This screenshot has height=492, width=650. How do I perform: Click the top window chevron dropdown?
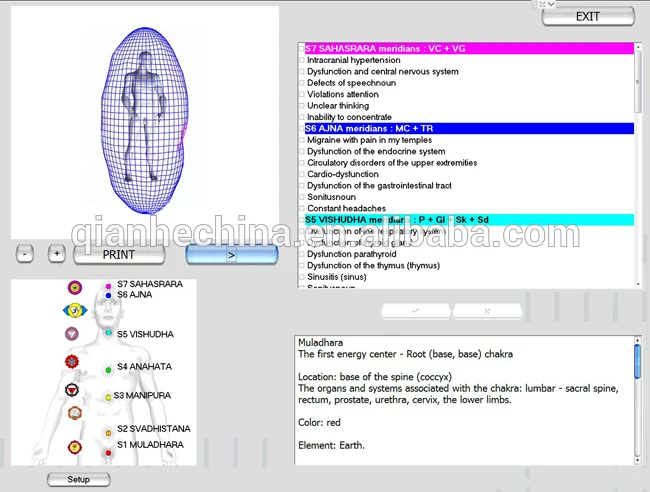[x=551, y=4]
